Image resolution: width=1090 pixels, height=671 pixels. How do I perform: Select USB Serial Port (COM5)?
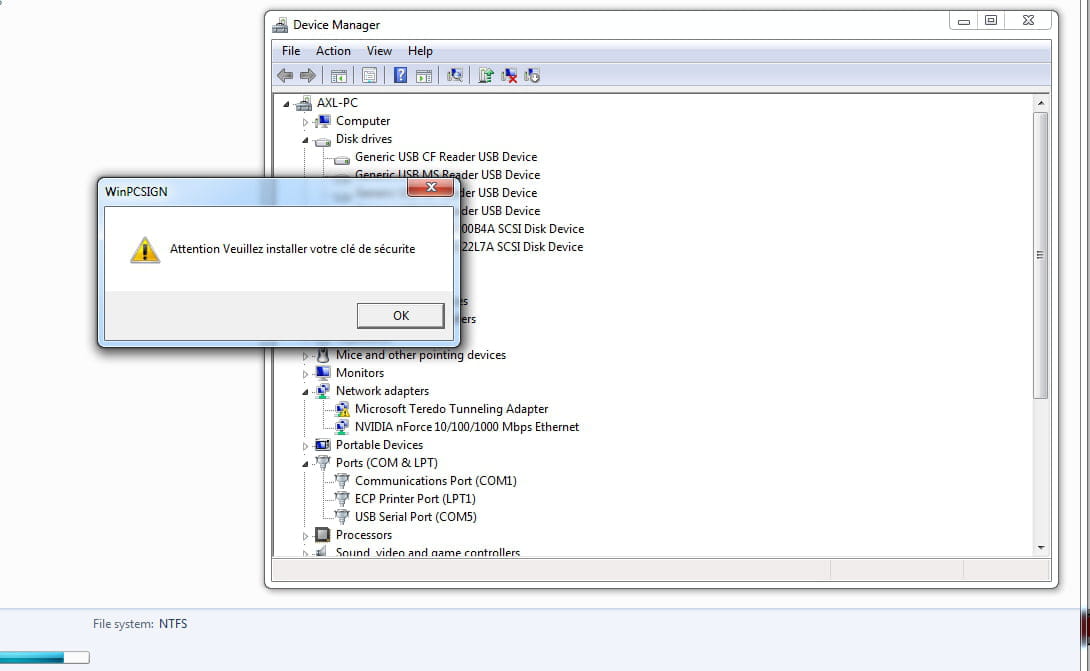point(415,517)
